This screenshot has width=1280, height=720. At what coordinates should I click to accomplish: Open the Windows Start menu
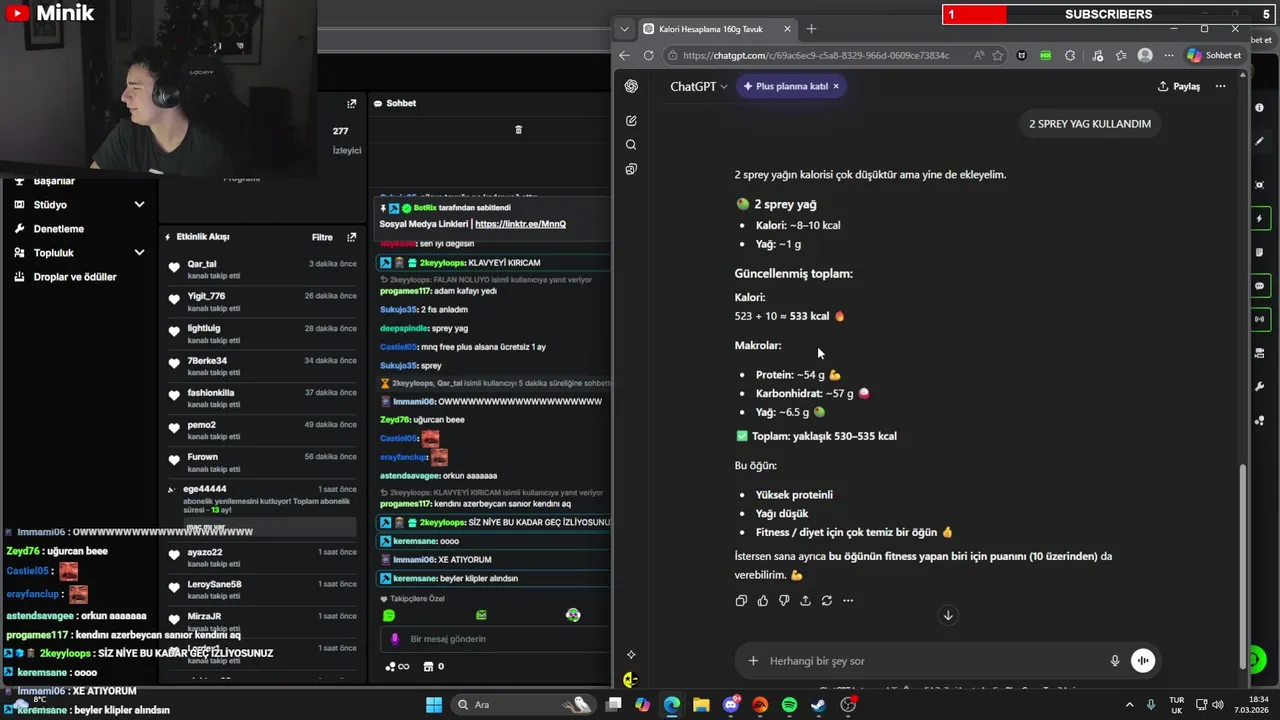pyautogui.click(x=434, y=705)
